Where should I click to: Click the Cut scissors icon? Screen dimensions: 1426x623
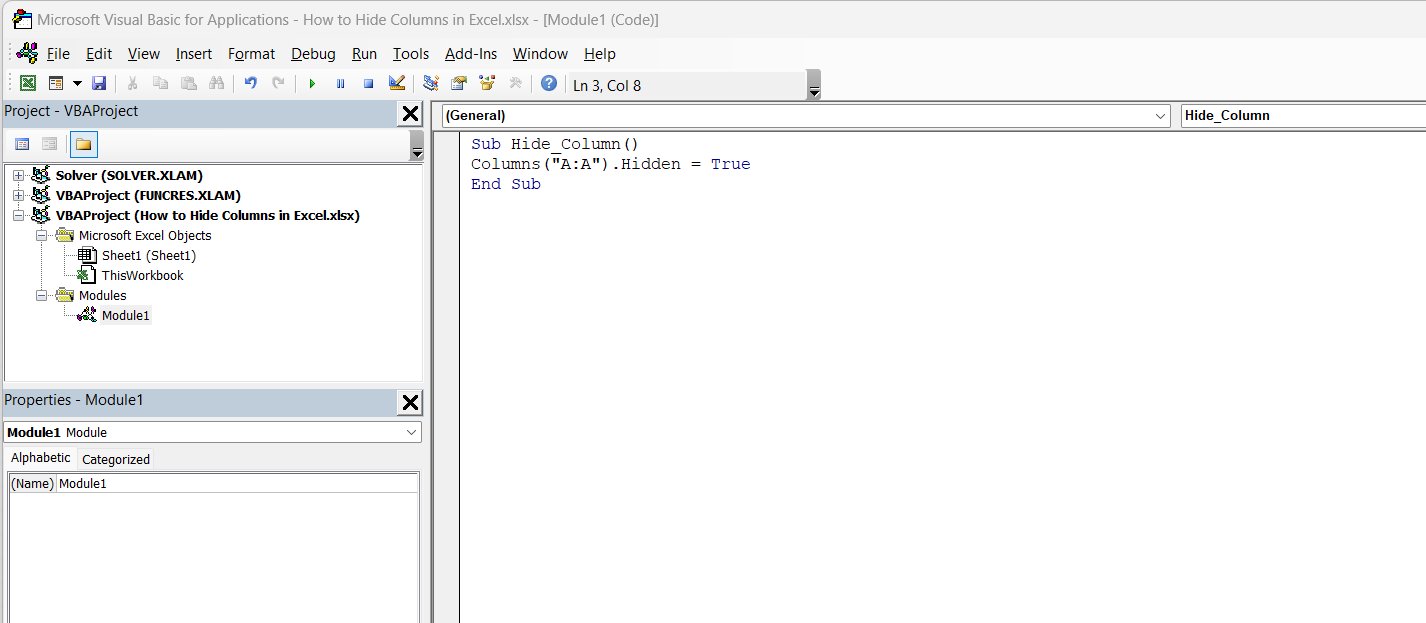(x=133, y=84)
